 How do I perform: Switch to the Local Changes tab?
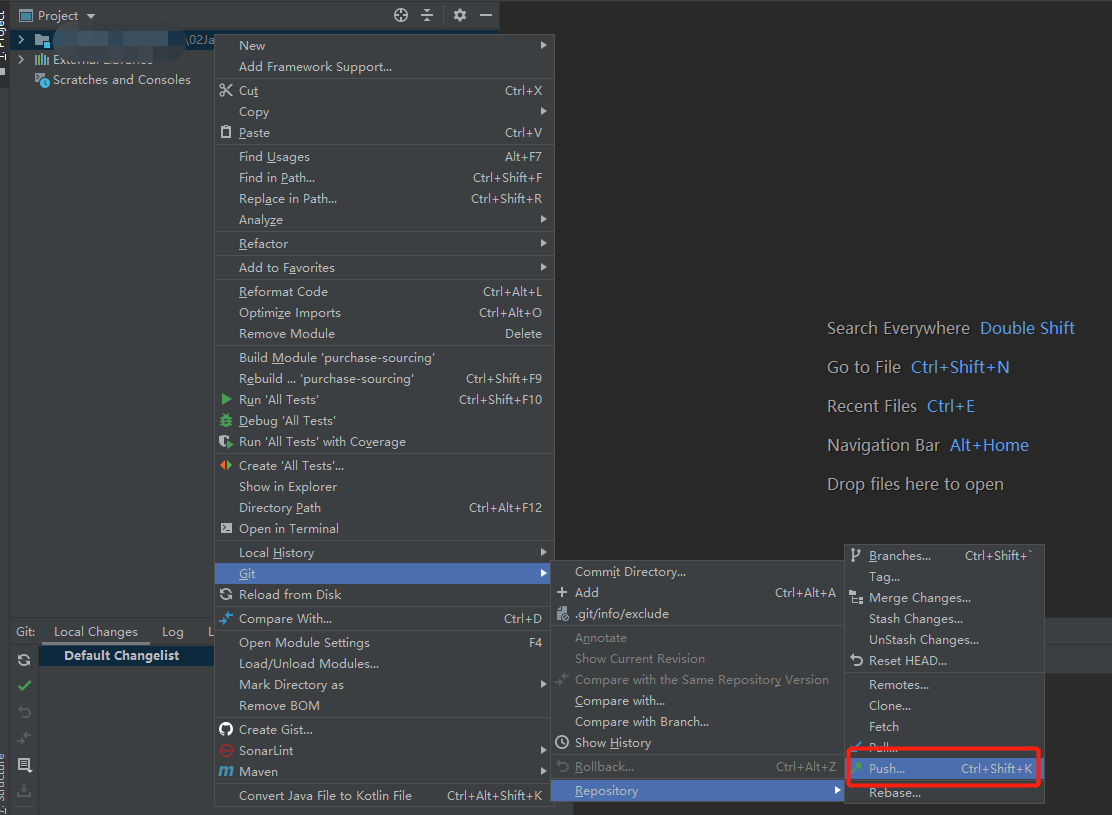[x=96, y=631]
